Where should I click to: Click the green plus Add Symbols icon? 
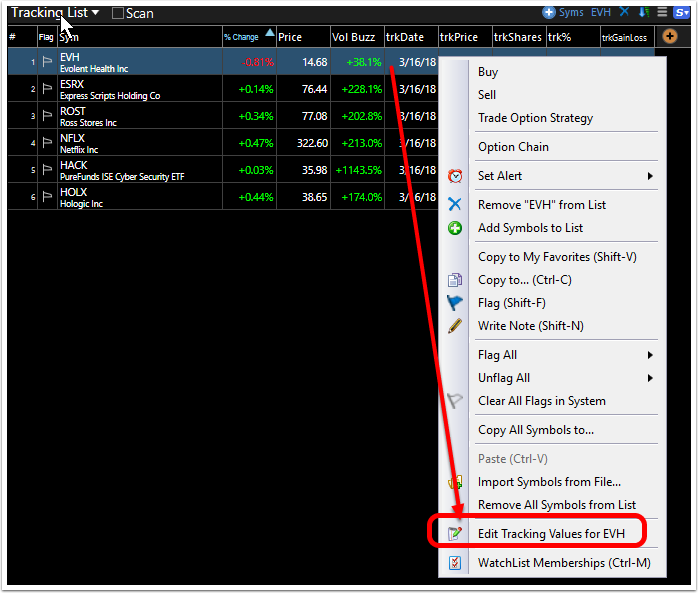tap(455, 228)
